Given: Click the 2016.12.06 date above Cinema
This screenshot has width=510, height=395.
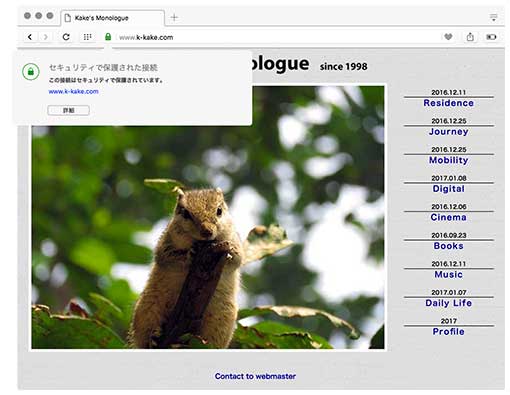Looking at the screenshot, I should pyautogui.click(x=449, y=207).
